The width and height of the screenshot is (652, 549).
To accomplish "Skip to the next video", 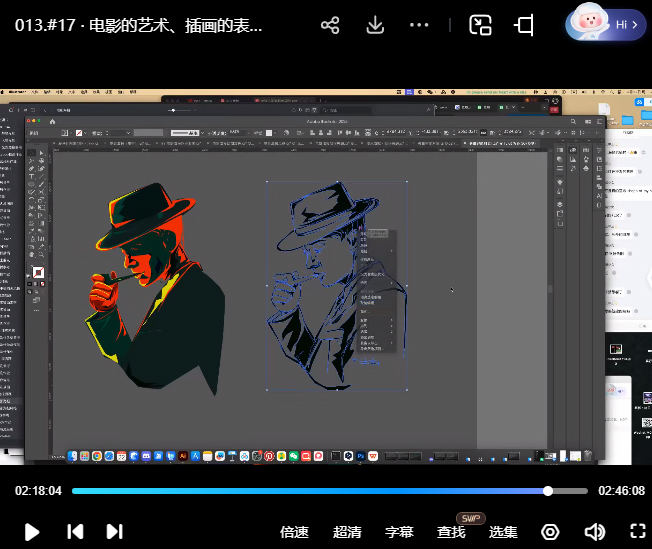I will tap(115, 532).
